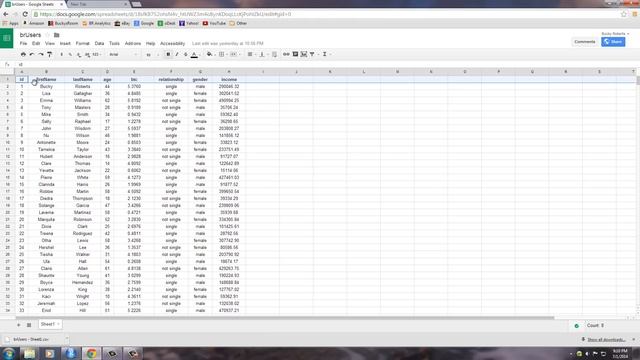640x360 pixels.
Task: Click the Undo arrow in the toolbar
Action: coord(32,54)
